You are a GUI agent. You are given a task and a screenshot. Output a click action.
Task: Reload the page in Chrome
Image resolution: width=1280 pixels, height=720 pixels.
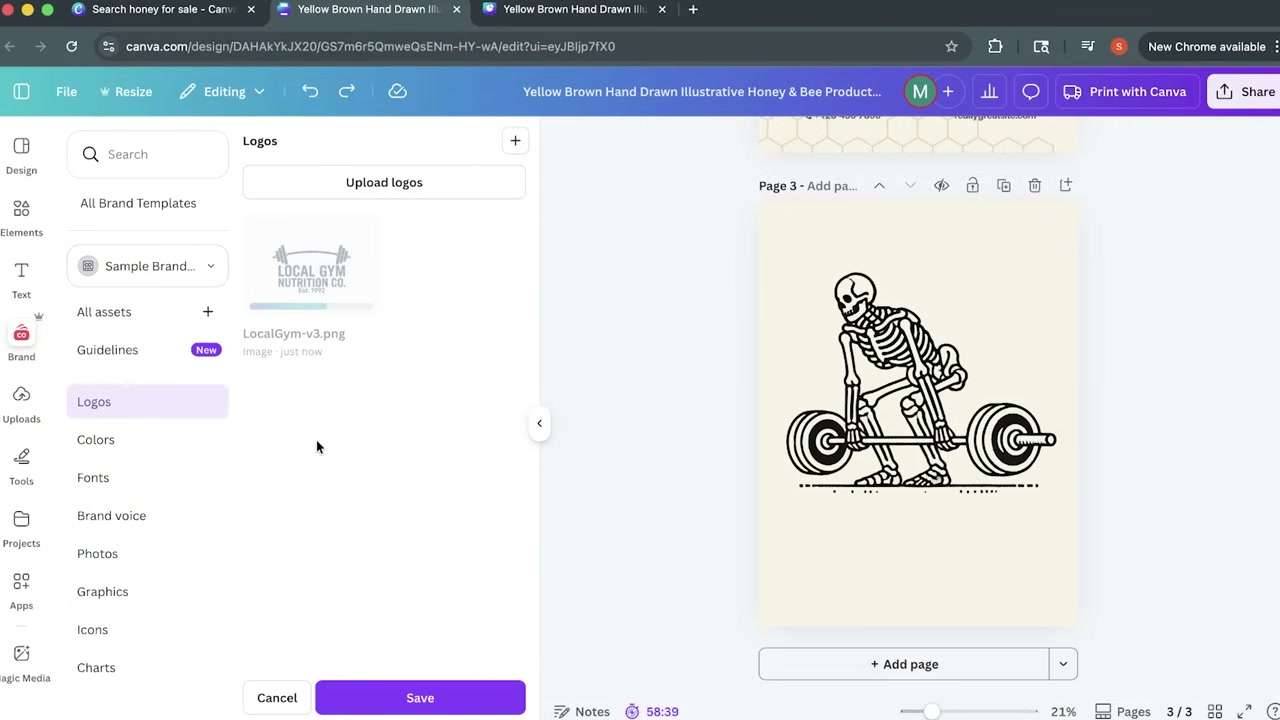[71, 46]
